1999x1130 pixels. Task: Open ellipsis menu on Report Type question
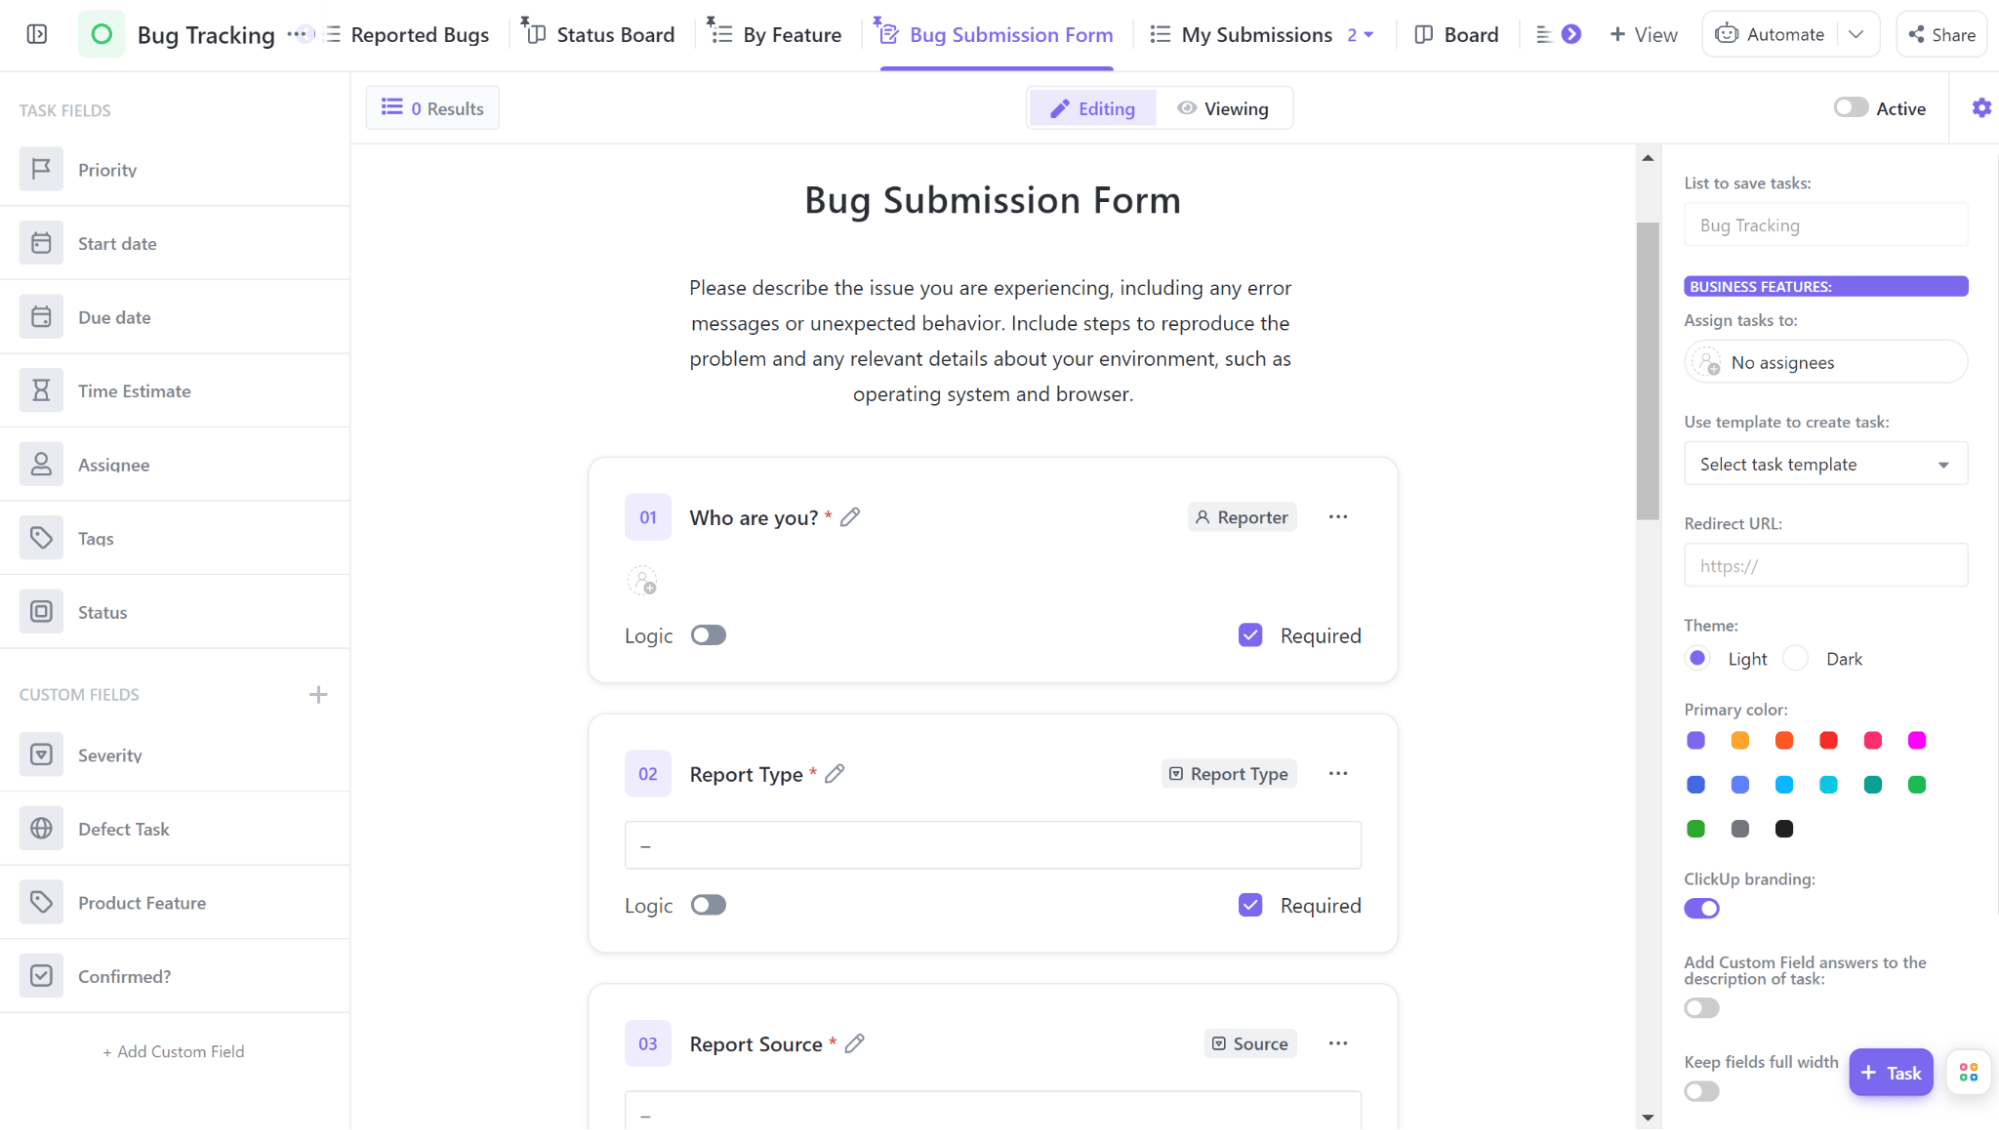click(1338, 773)
